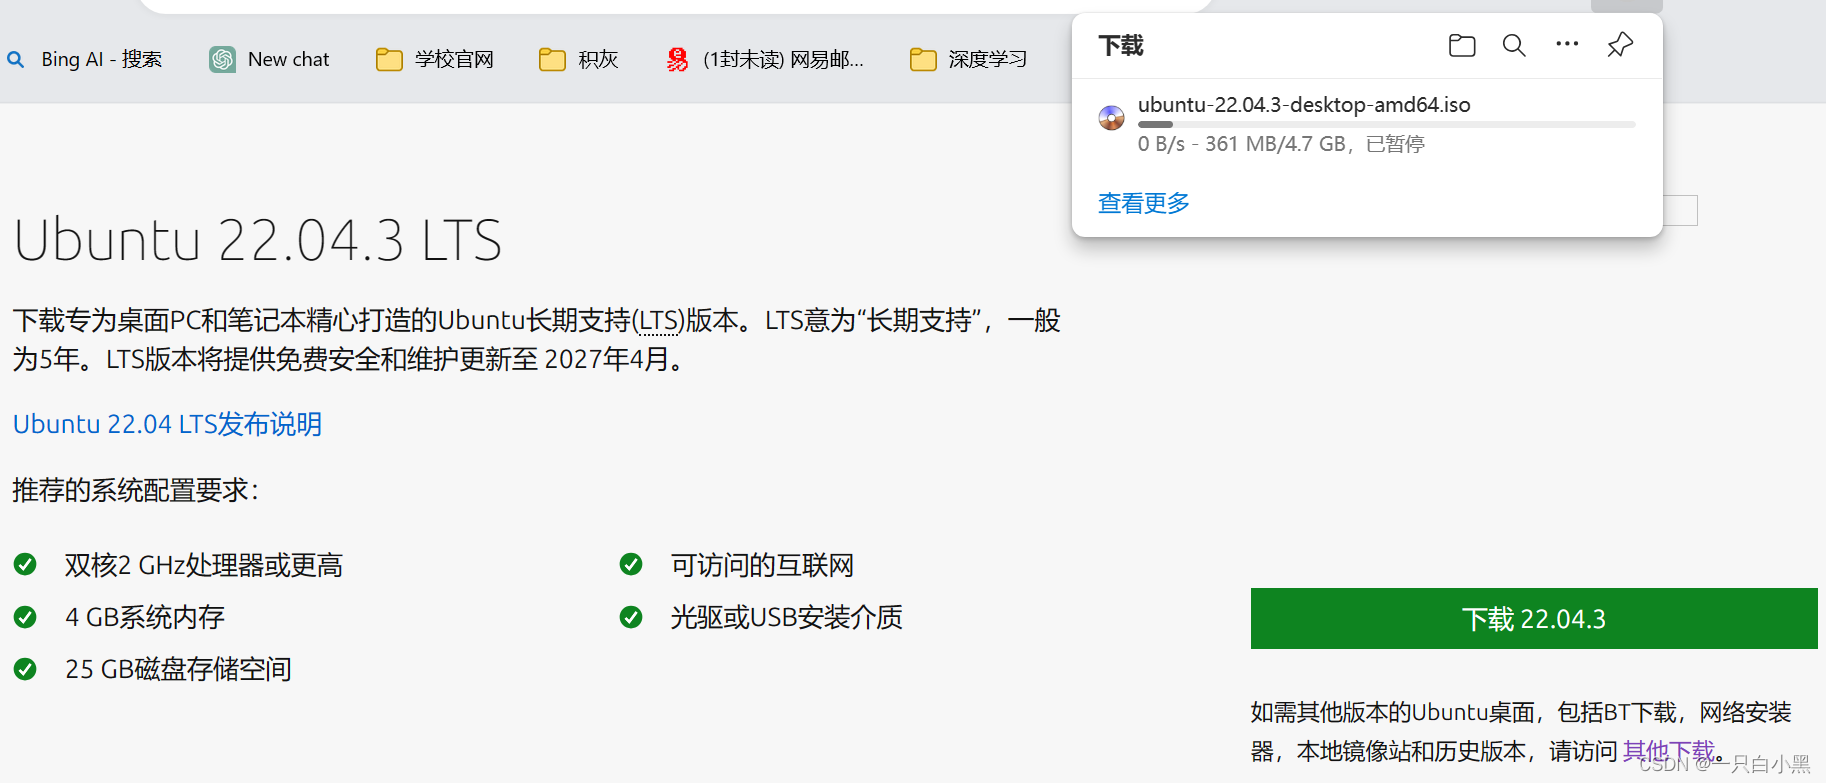Click the 25 GB磁盘存储空间 requirement
1826x783 pixels.
point(178,670)
